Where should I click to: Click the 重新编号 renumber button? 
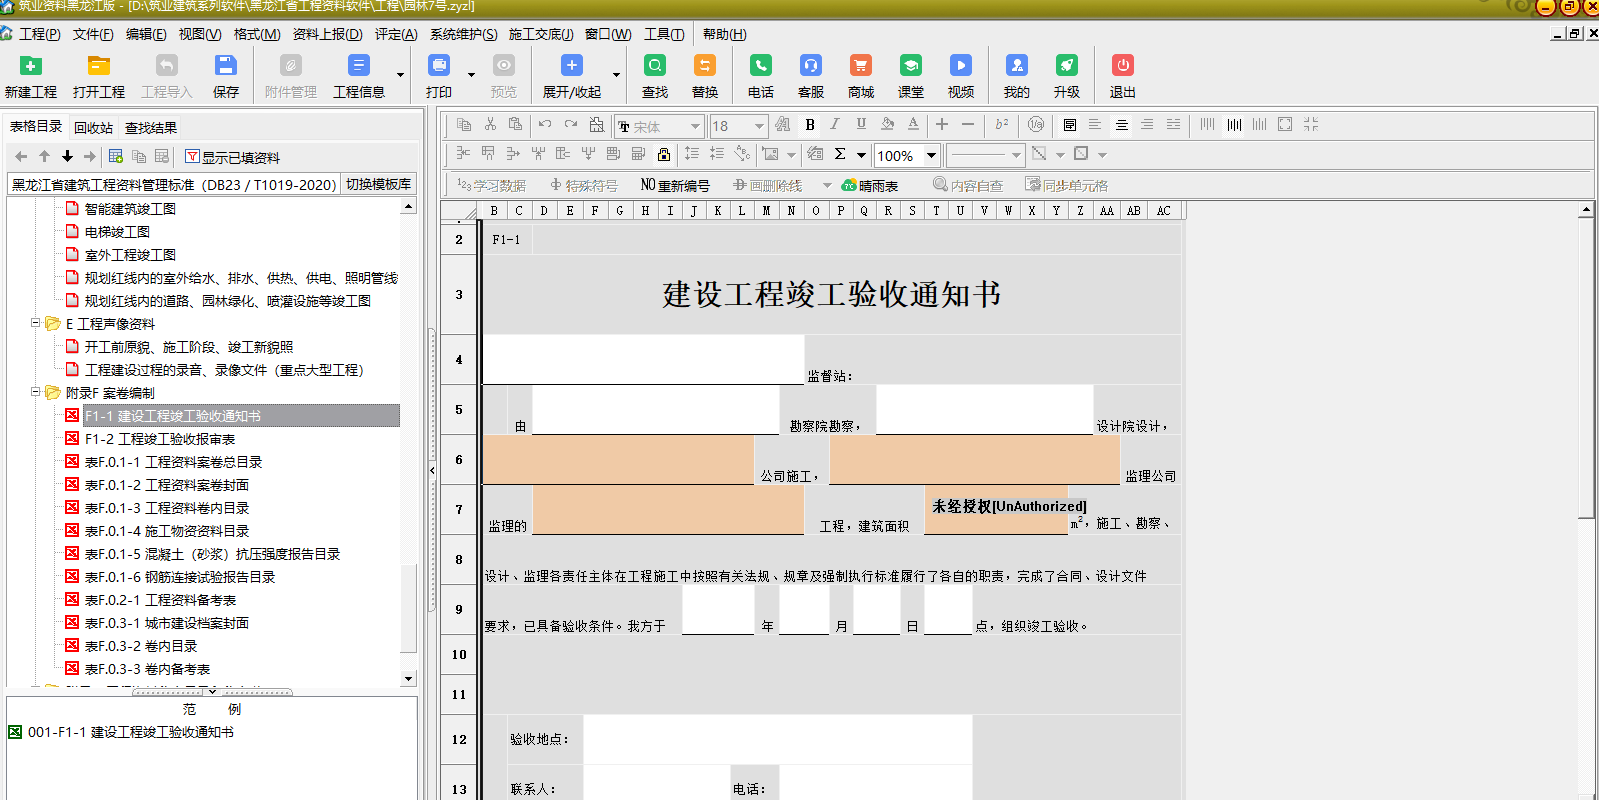coord(675,185)
